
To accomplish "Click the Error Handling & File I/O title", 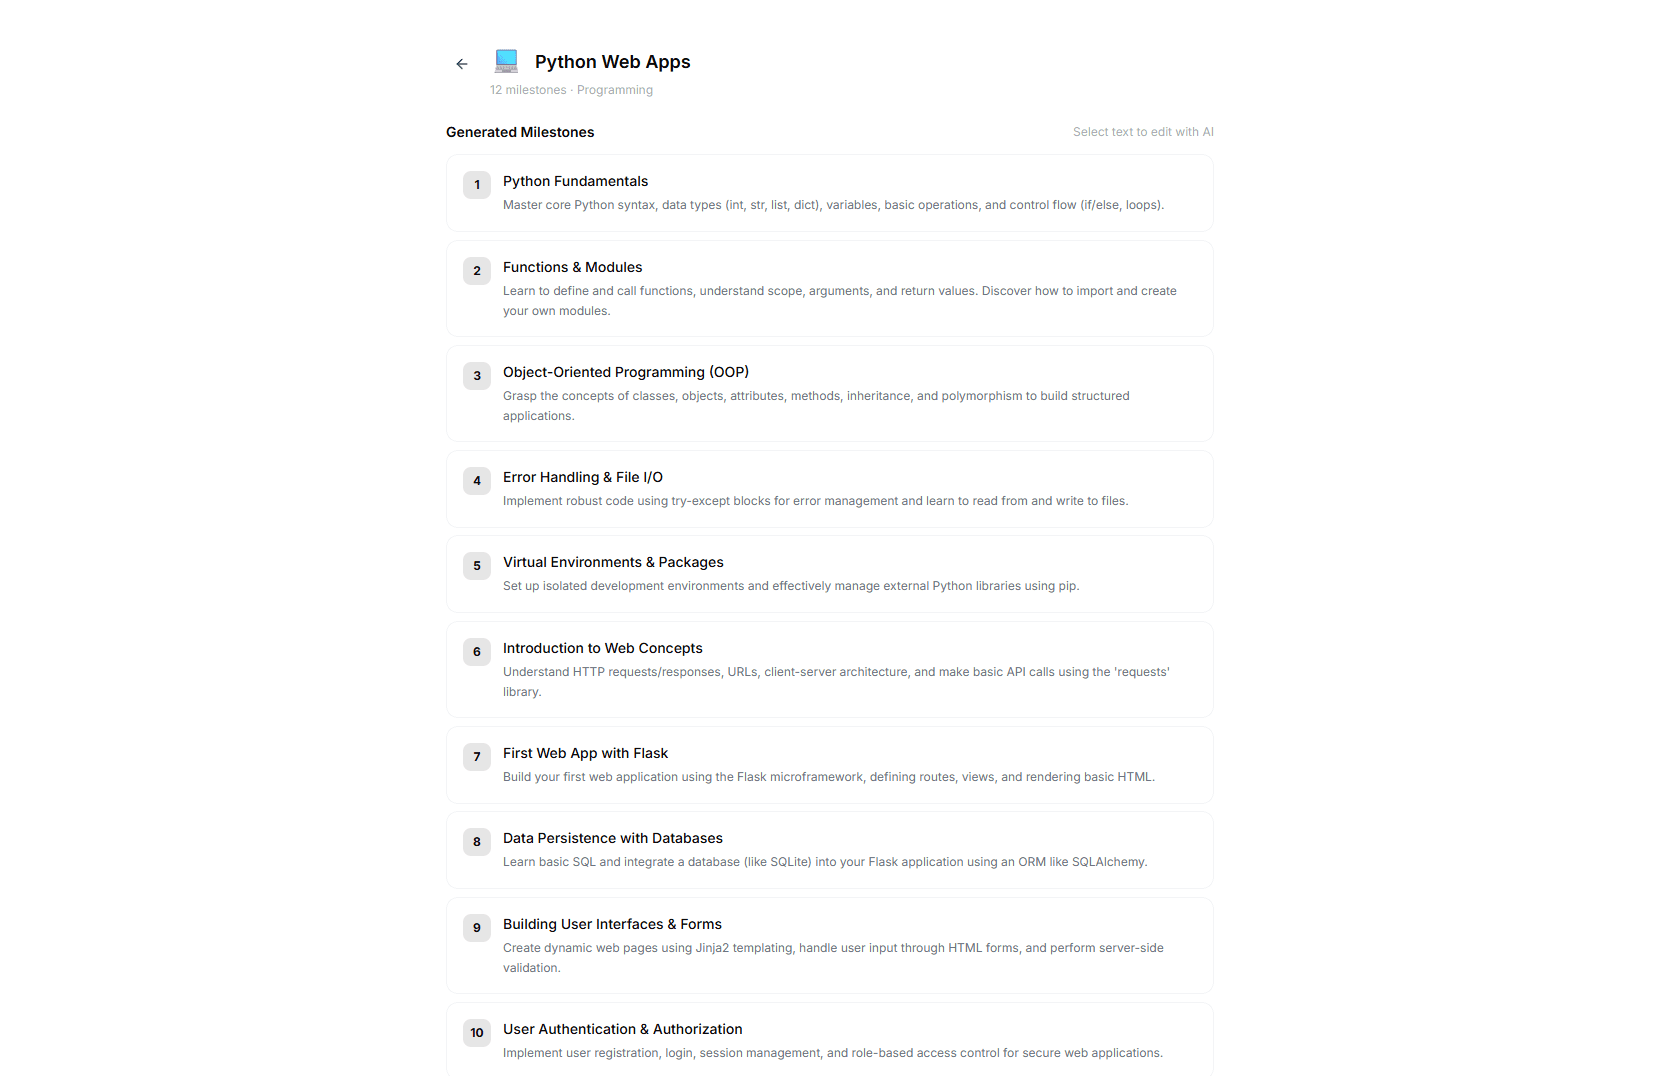I will (582, 477).
